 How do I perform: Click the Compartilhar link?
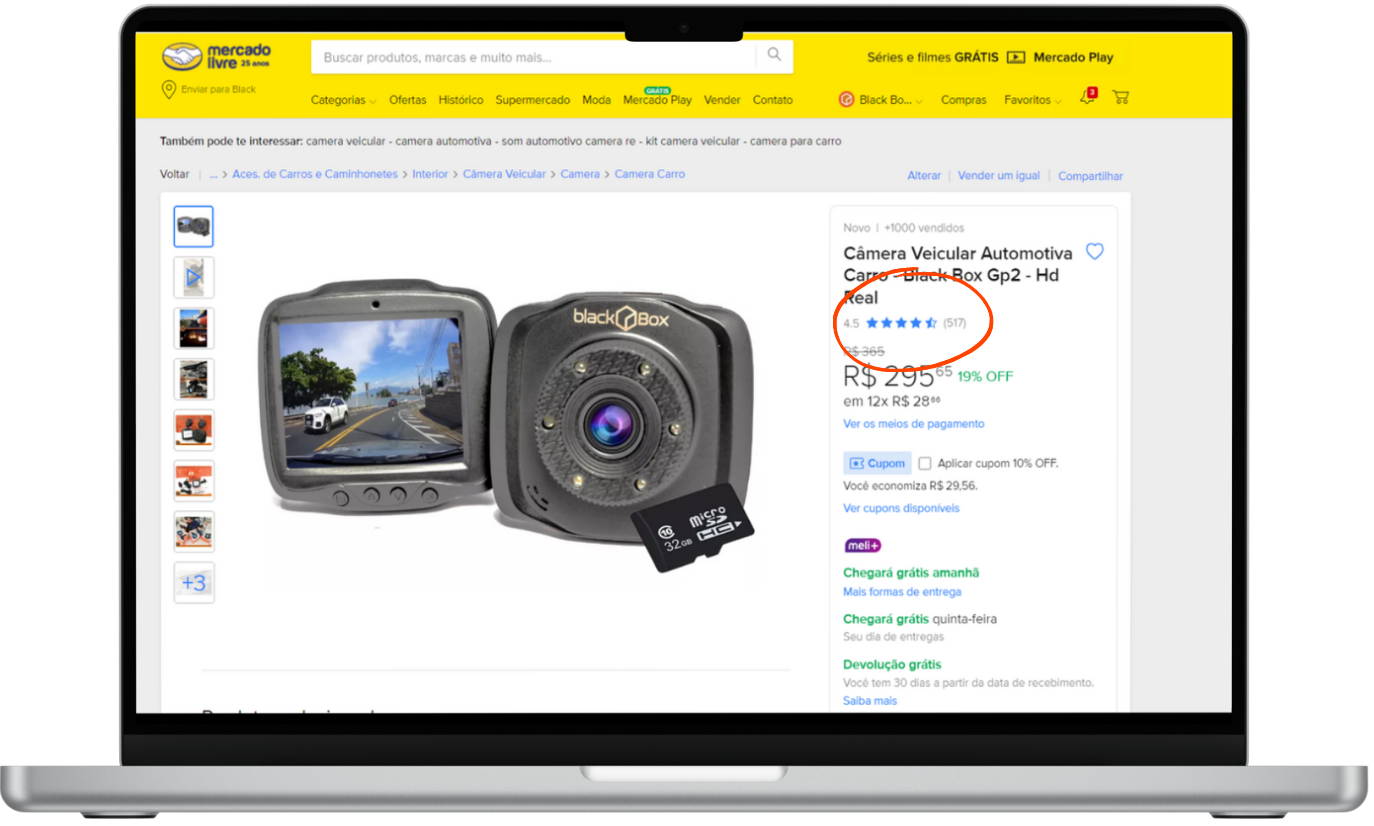(x=1091, y=176)
